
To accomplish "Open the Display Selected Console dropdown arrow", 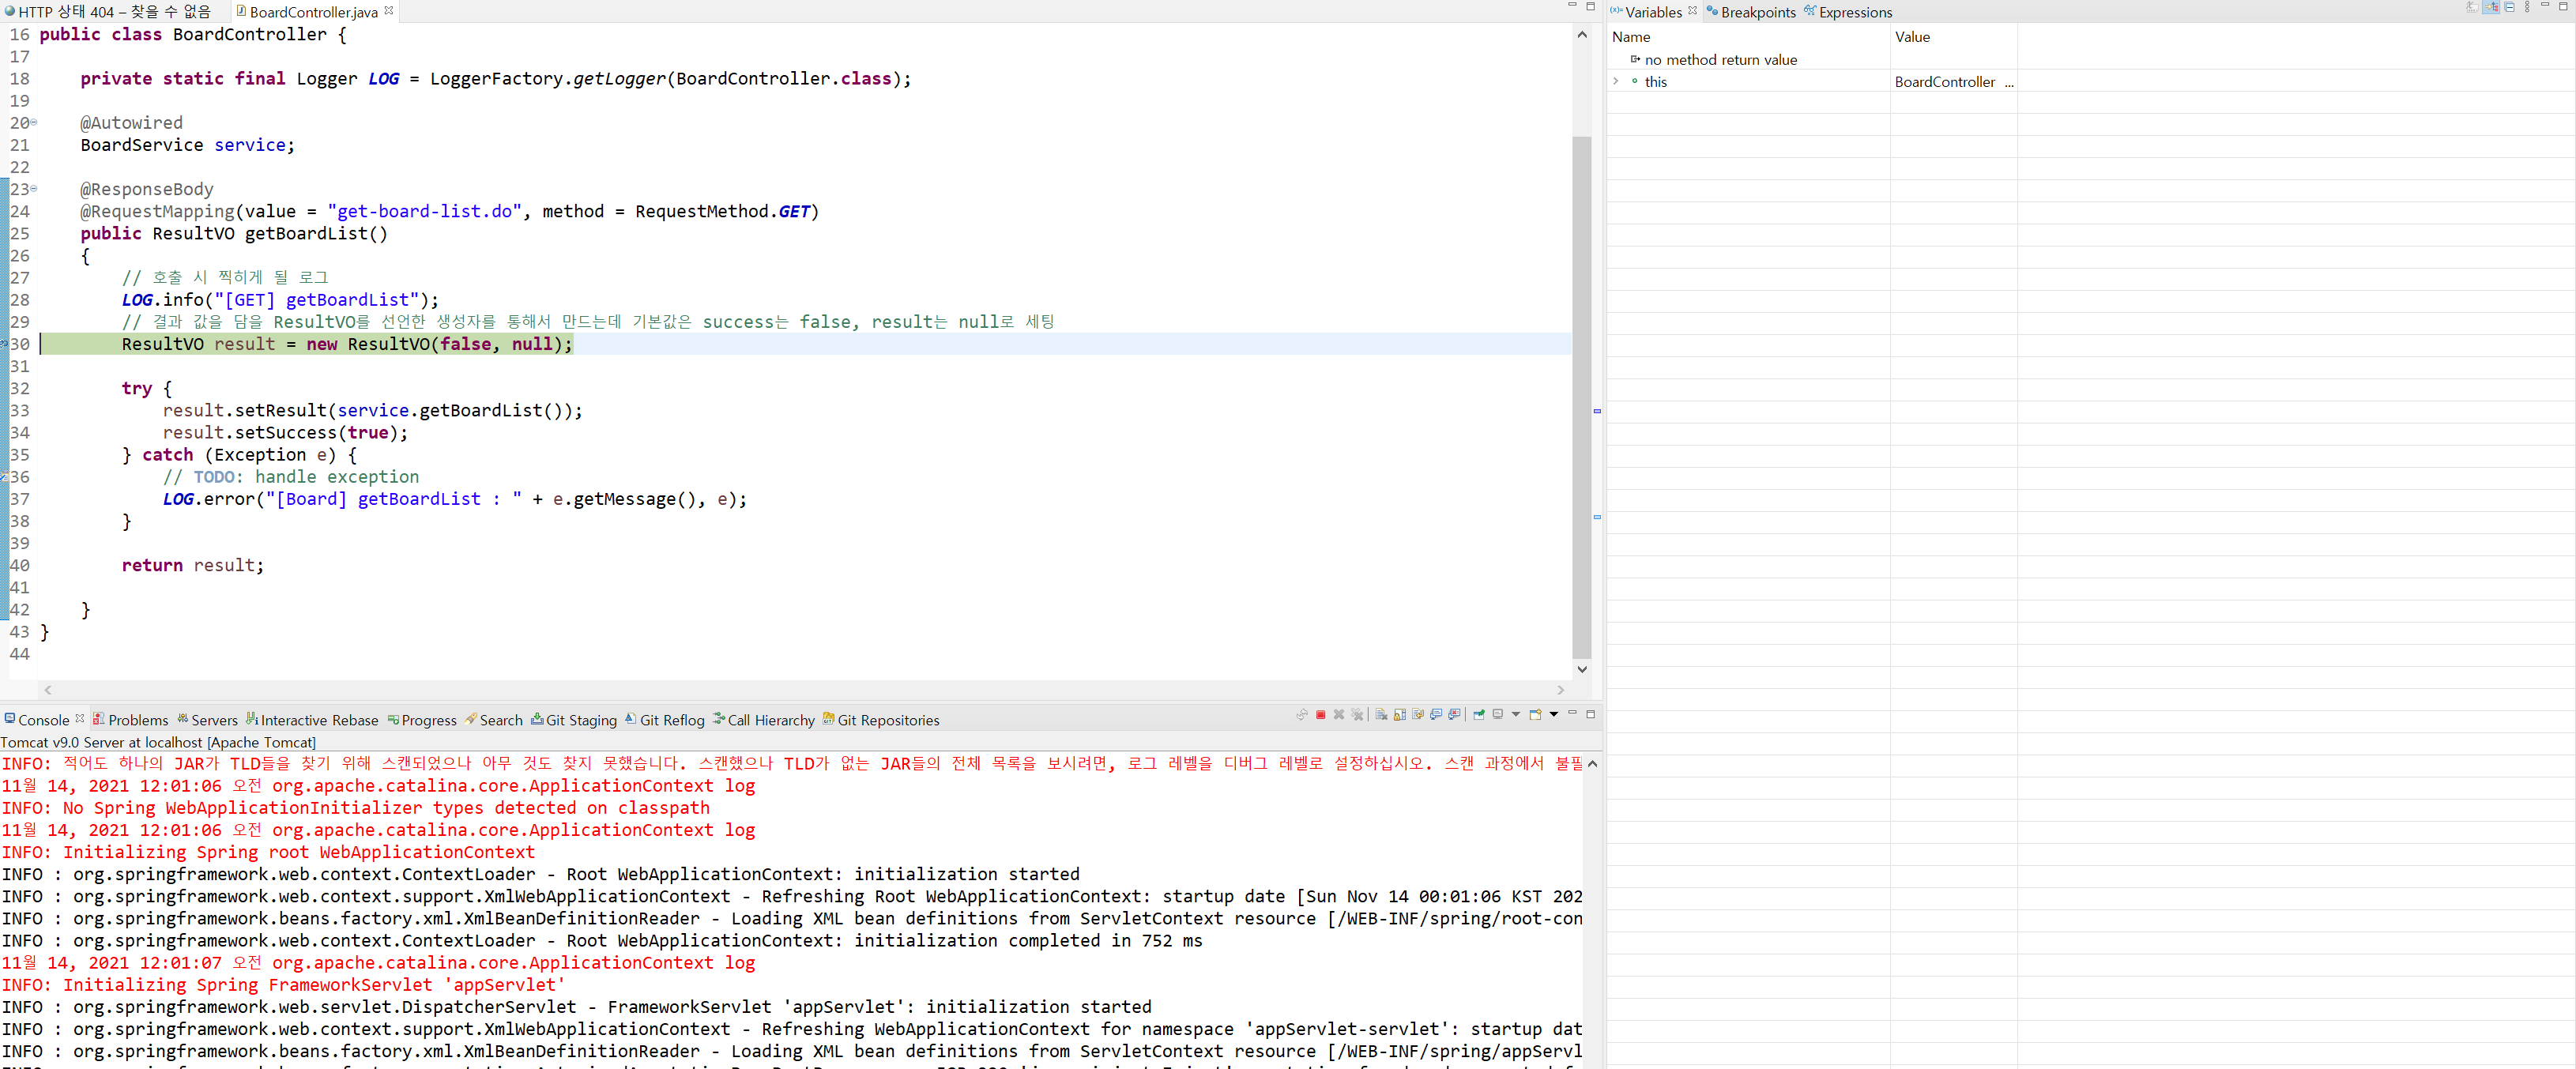I will (1516, 714).
